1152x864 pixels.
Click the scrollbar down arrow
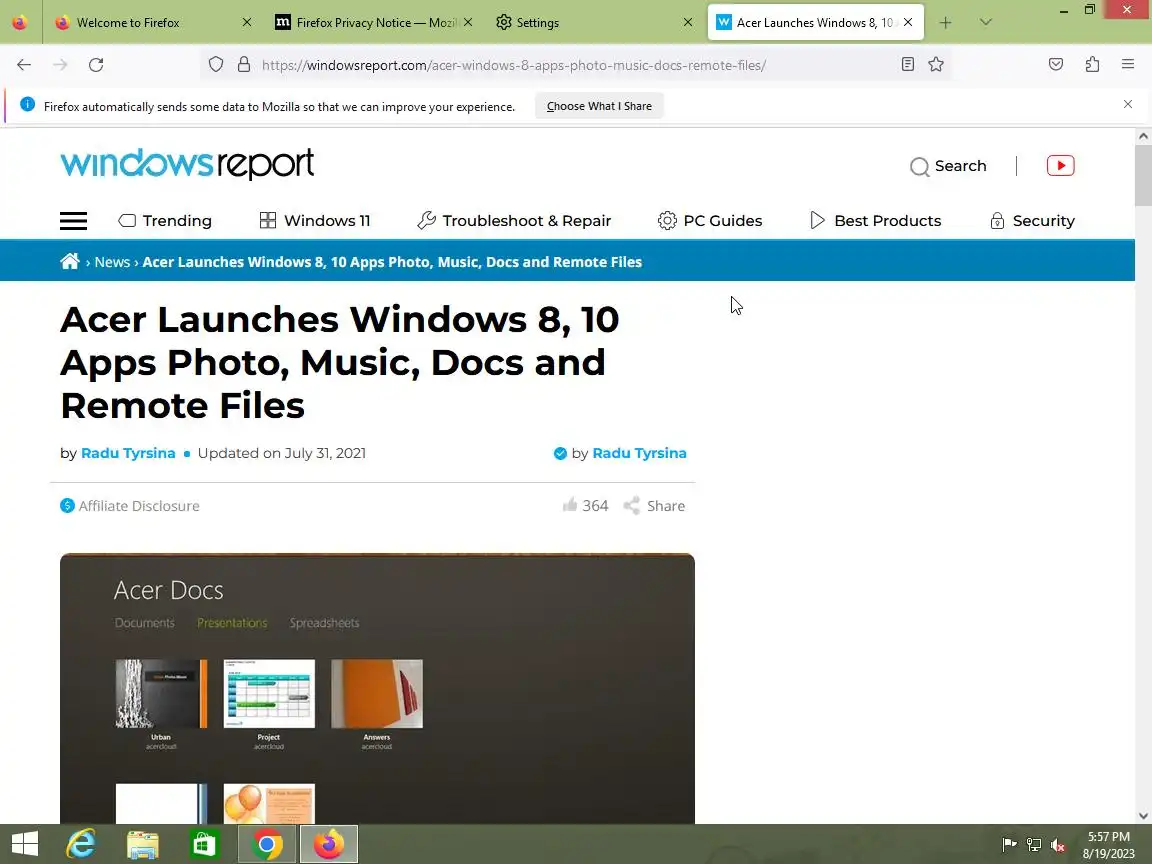(x=1142, y=816)
